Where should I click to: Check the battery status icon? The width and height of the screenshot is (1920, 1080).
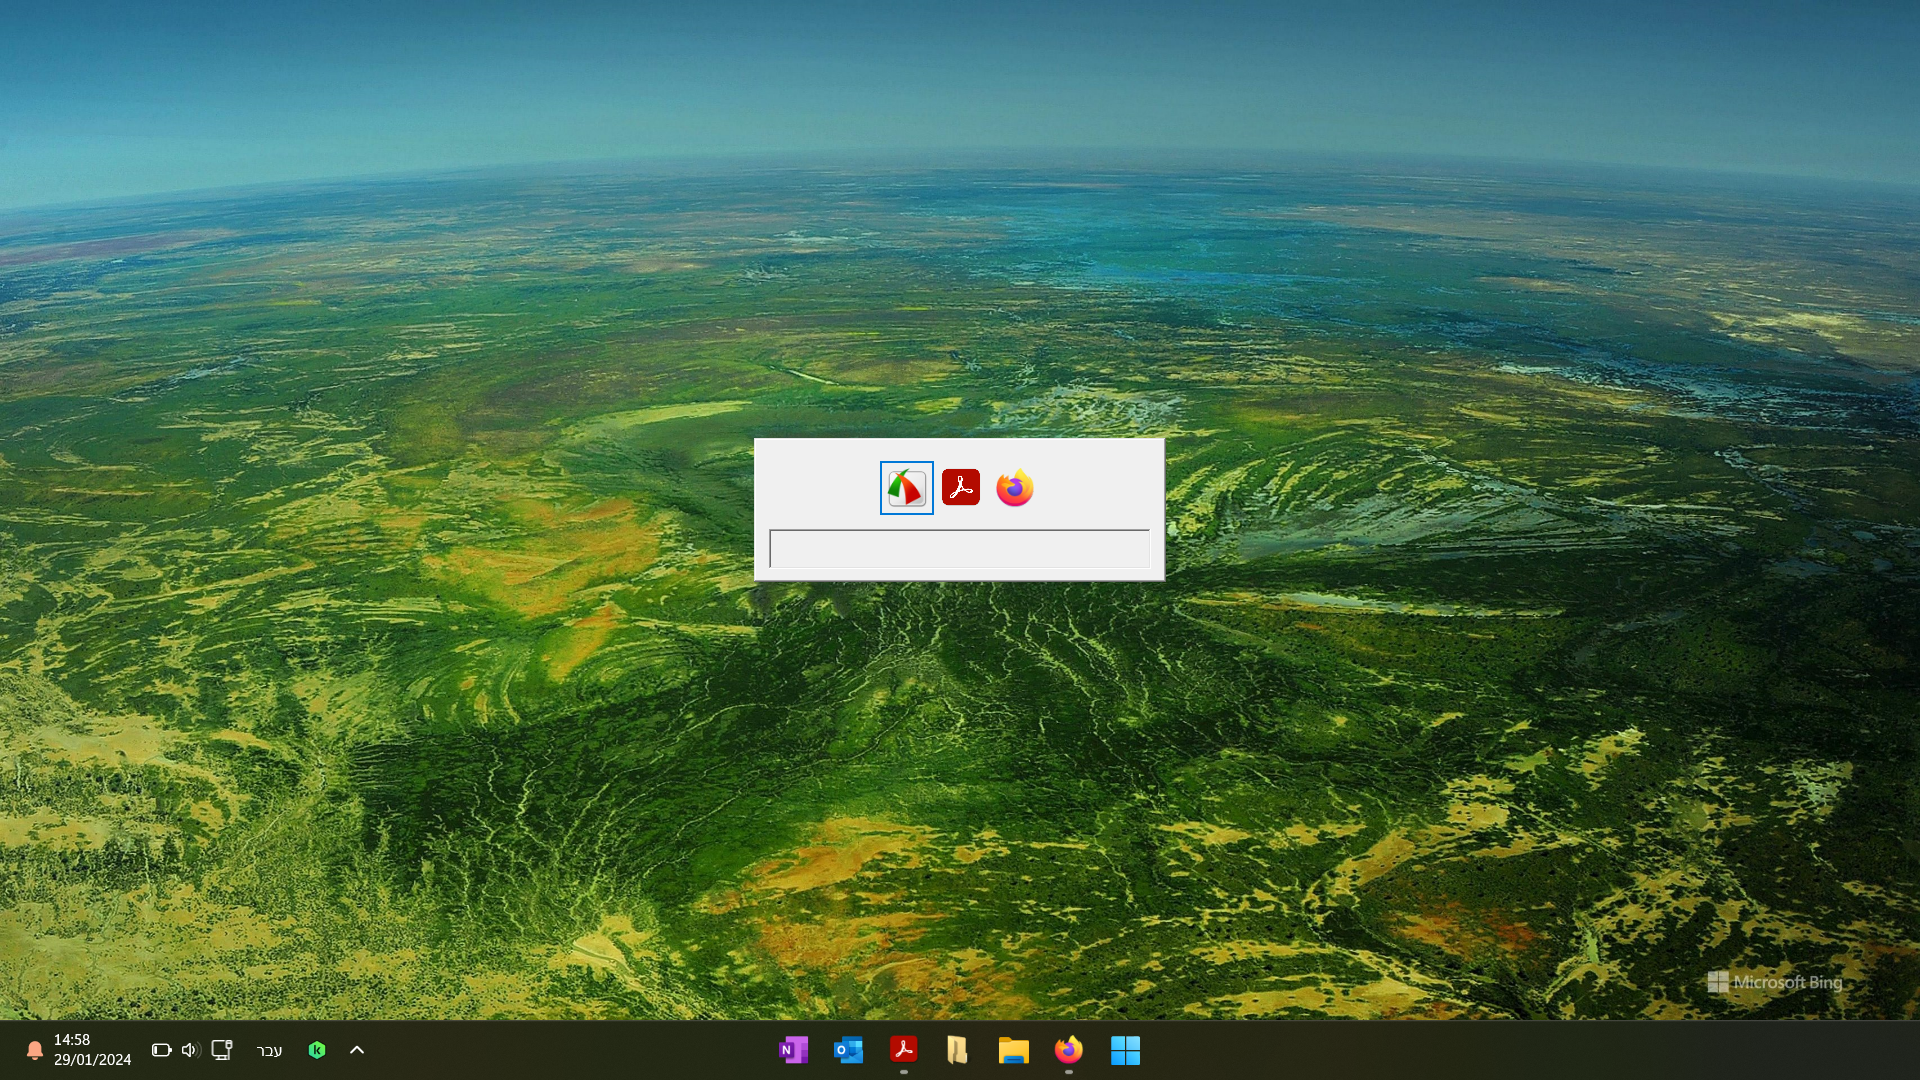click(x=161, y=1050)
